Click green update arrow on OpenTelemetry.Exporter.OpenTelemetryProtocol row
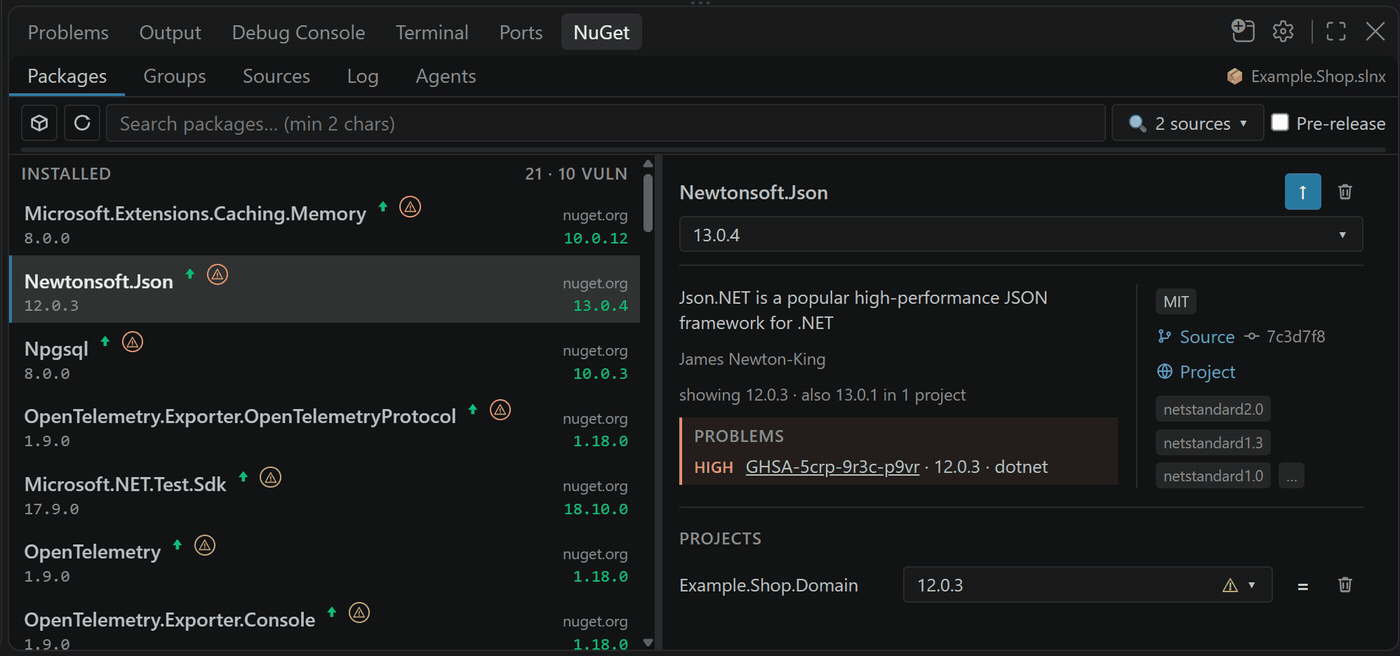Image resolution: width=1400 pixels, height=656 pixels. (x=473, y=410)
